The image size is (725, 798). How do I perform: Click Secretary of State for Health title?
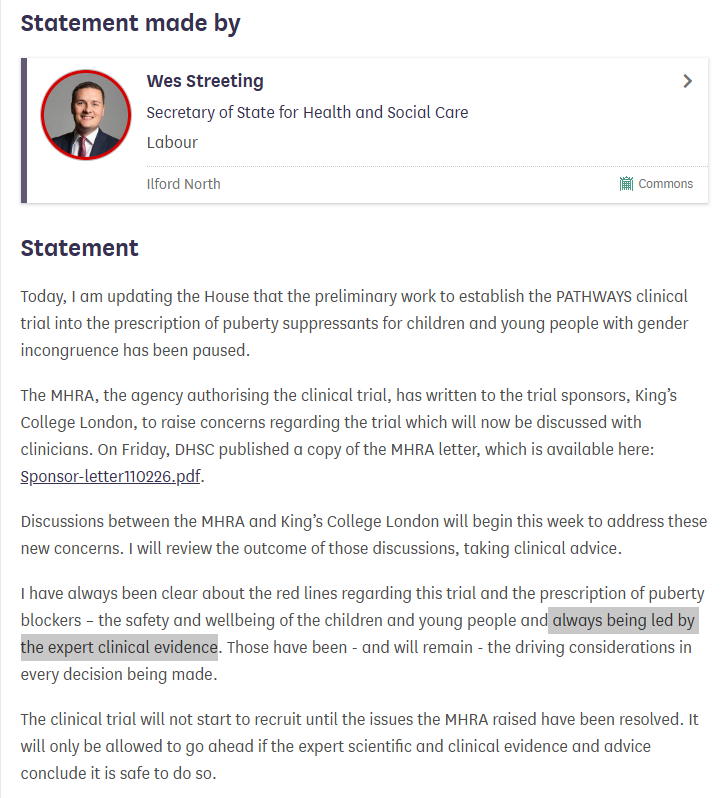point(307,112)
